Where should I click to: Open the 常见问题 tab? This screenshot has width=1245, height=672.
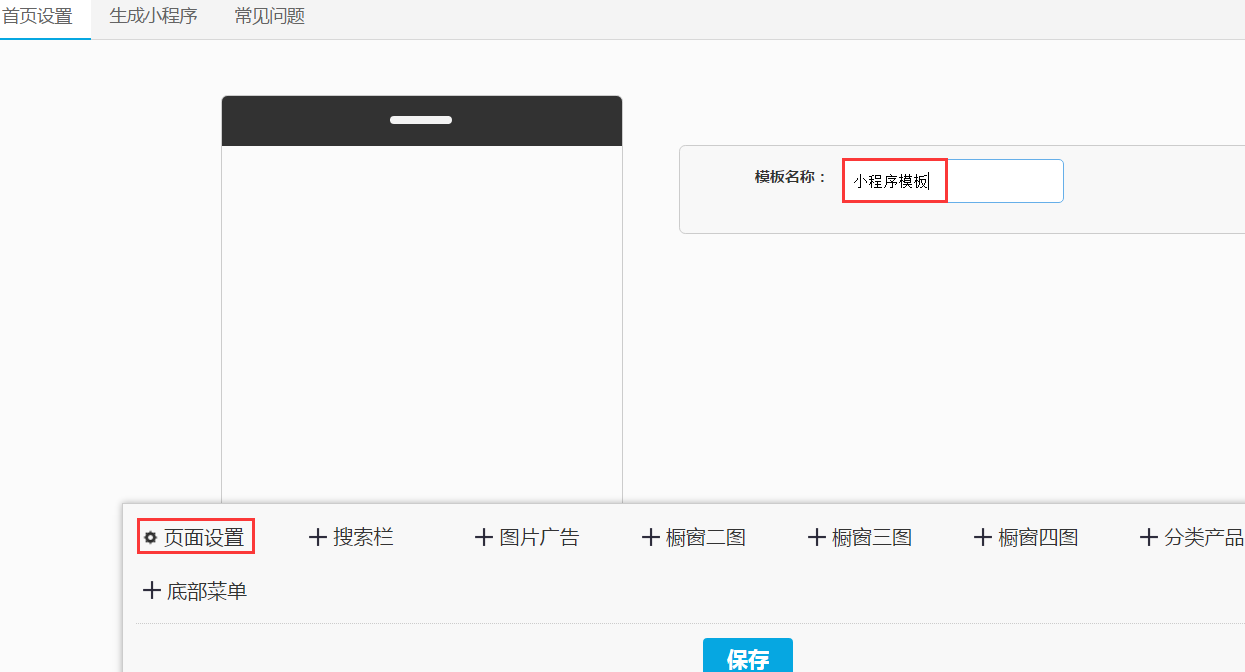[x=270, y=16]
